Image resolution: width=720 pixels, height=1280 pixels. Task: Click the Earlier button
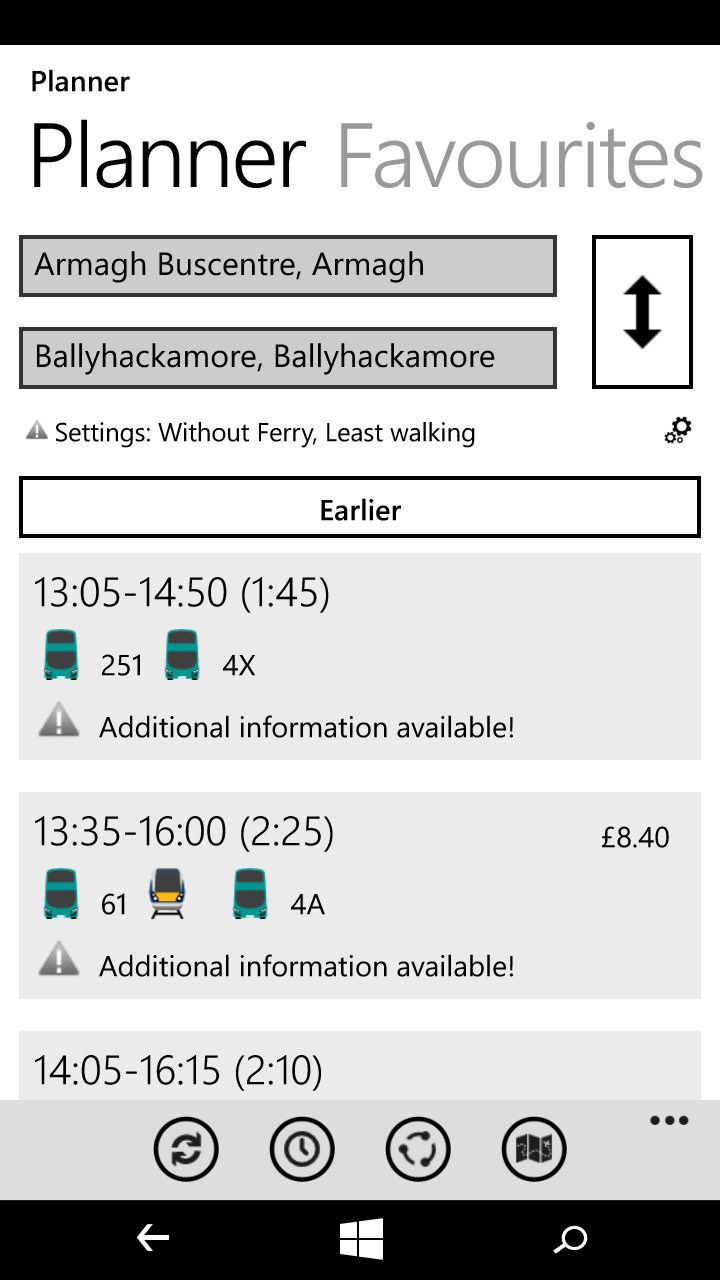(x=359, y=510)
